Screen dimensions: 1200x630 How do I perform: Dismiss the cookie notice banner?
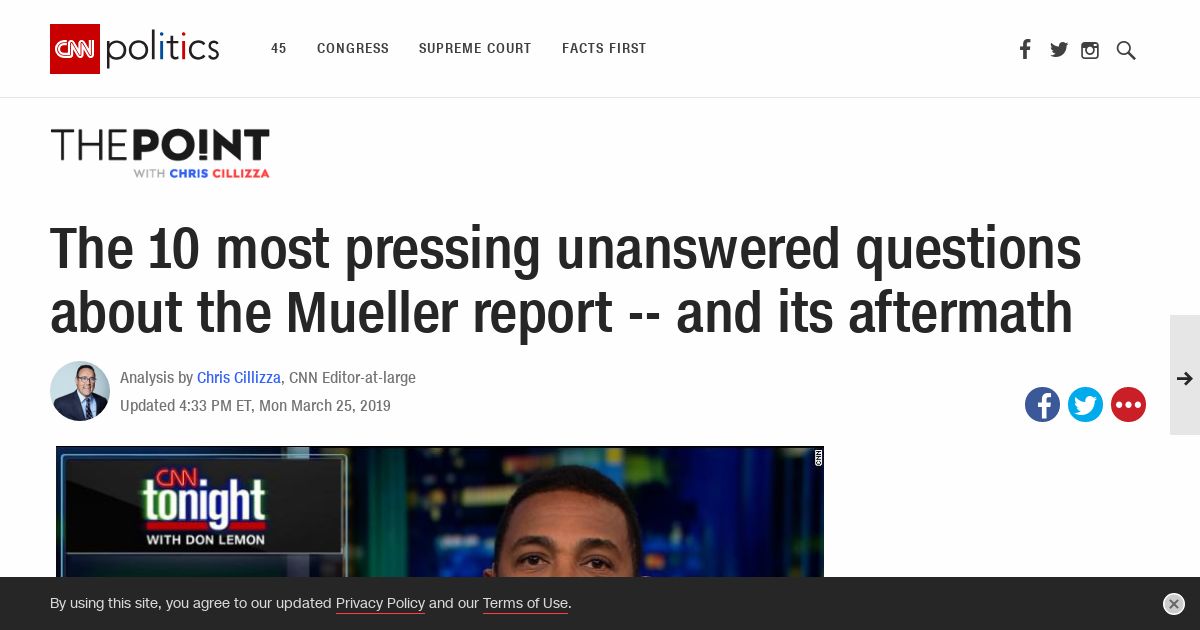click(x=1174, y=604)
